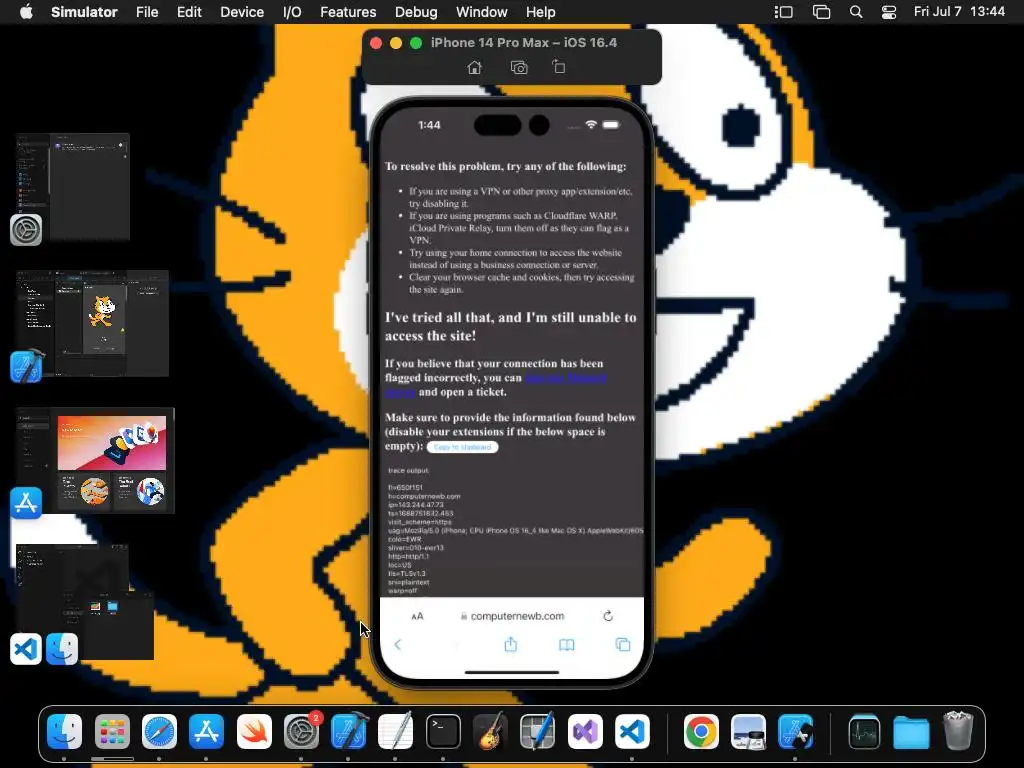Rotate the simulated device with the rotate icon
Viewport: 1024px width, 768px height.
(558, 67)
